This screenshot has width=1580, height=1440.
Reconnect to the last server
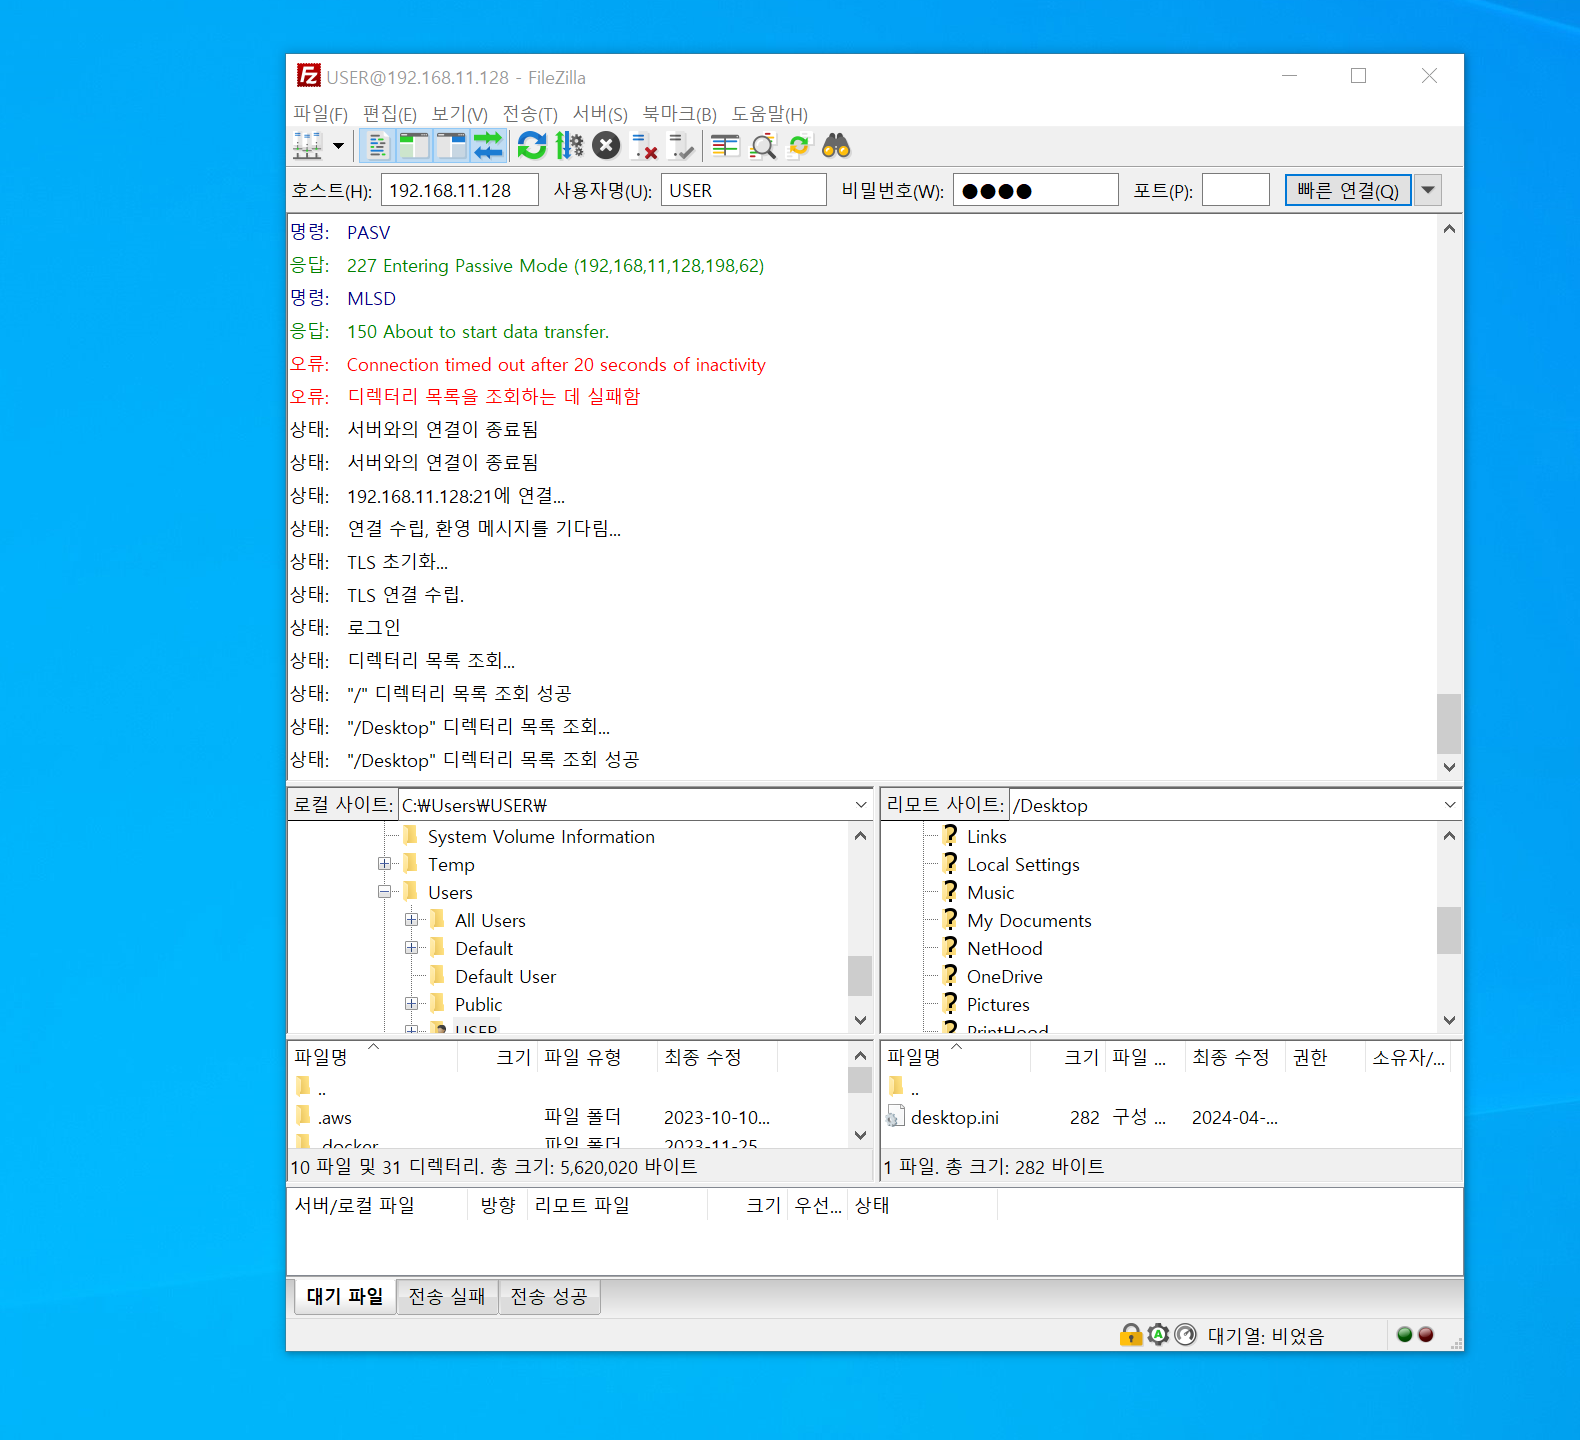681,146
